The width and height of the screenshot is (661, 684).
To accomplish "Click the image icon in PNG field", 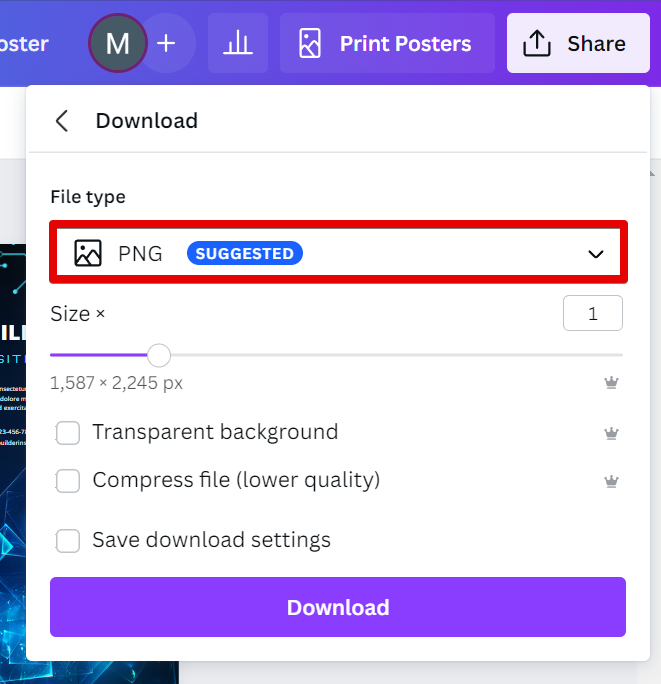I will tap(88, 254).
